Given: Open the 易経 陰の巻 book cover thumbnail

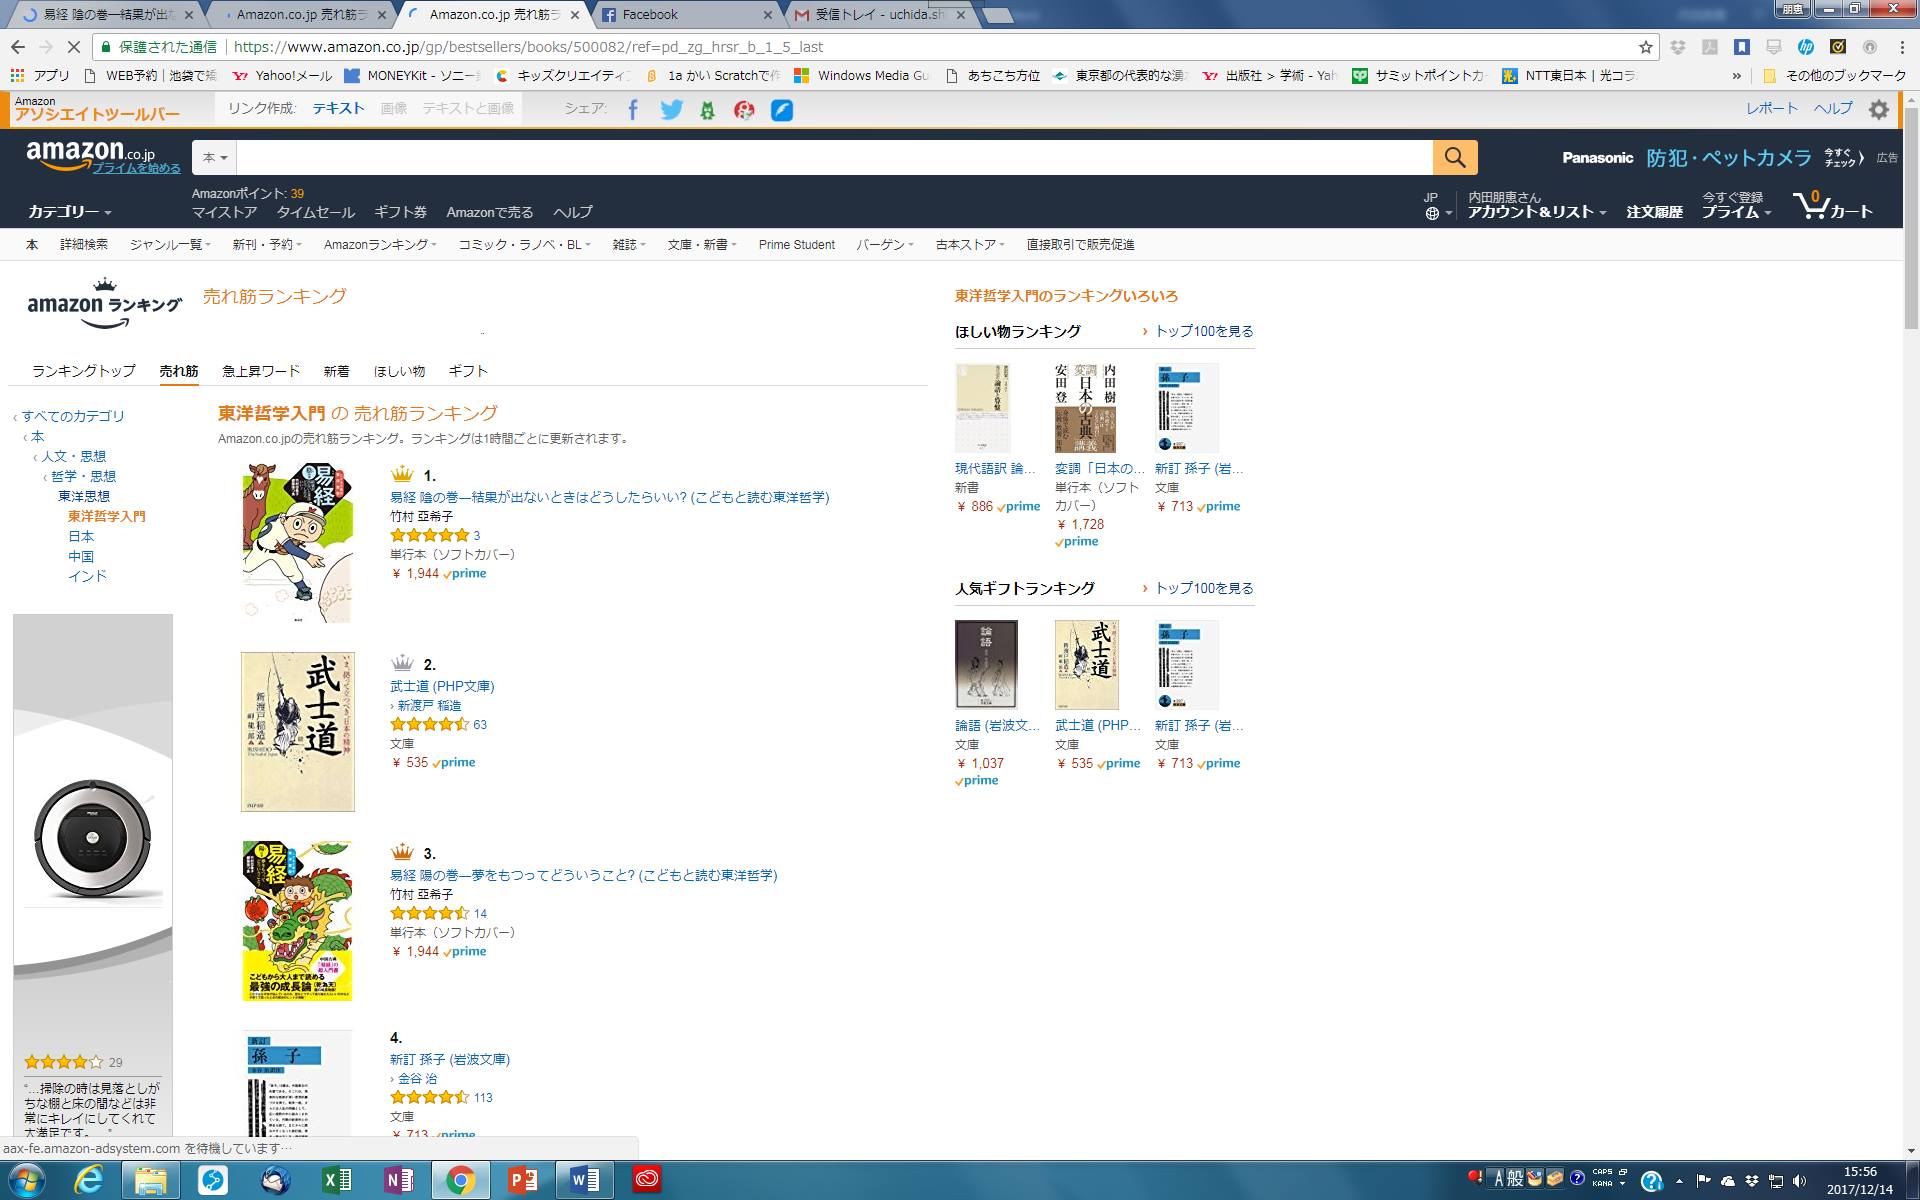Looking at the screenshot, I should 298,543.
